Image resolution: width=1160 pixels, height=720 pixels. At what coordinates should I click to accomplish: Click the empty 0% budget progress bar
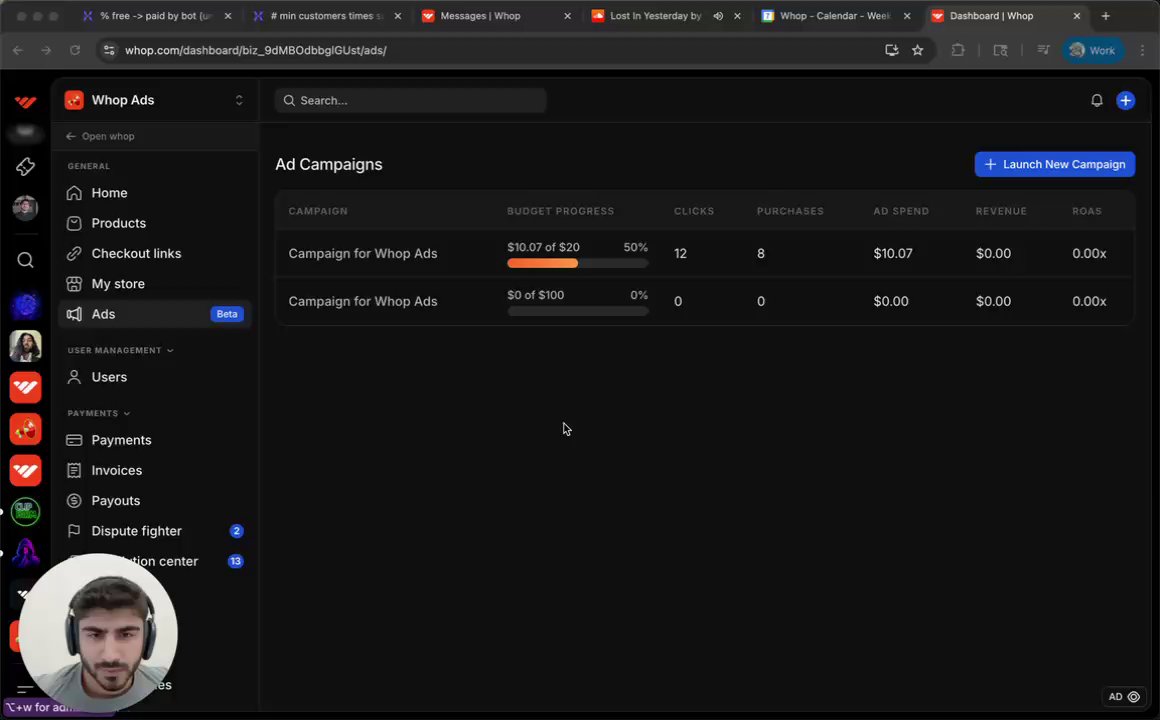577,312
